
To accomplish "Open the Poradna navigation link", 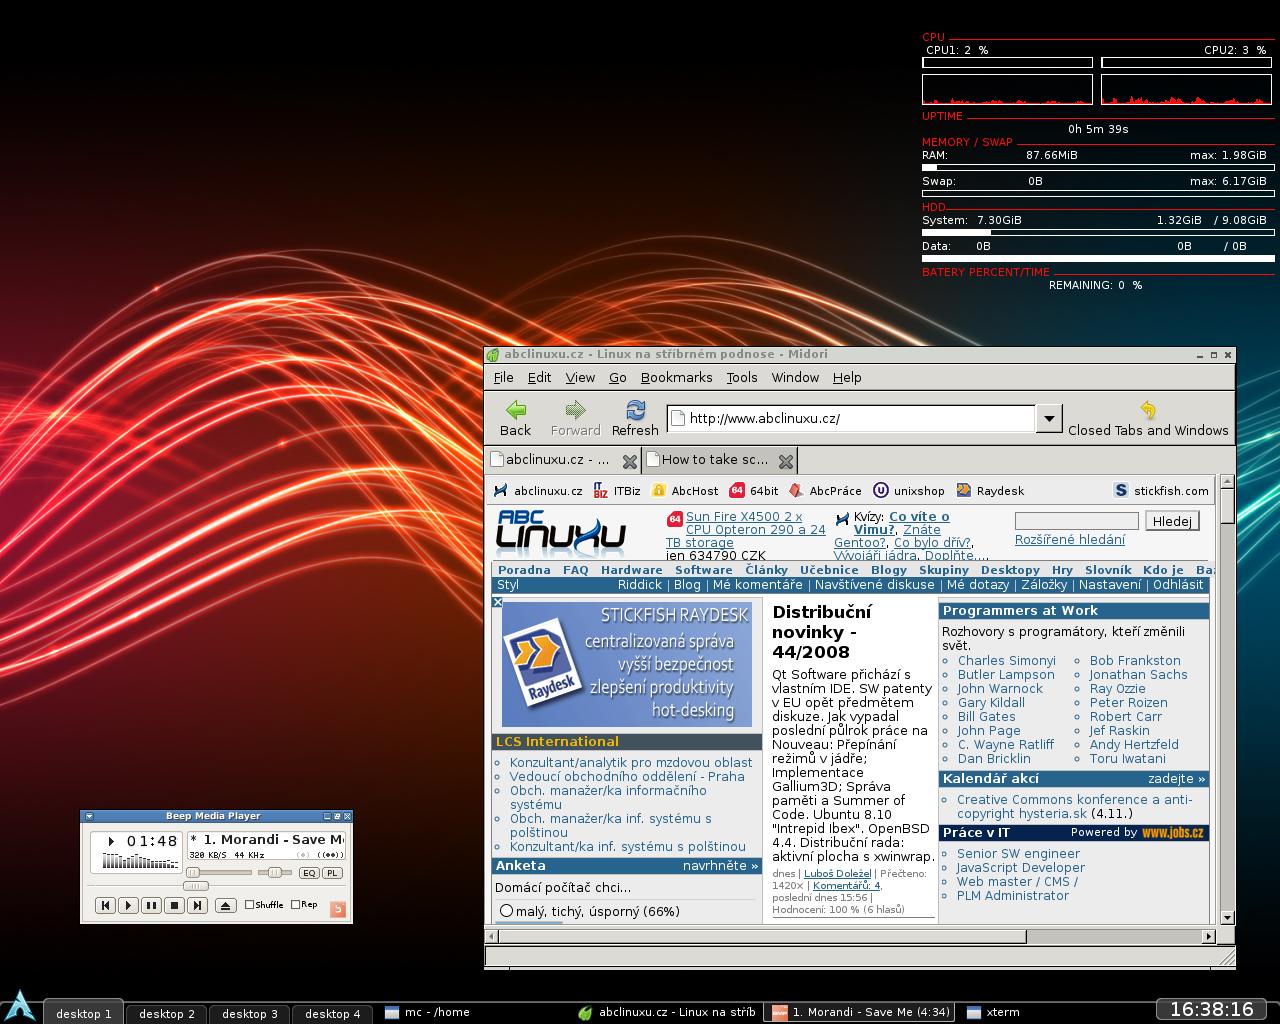I will [x=524, y=570].
